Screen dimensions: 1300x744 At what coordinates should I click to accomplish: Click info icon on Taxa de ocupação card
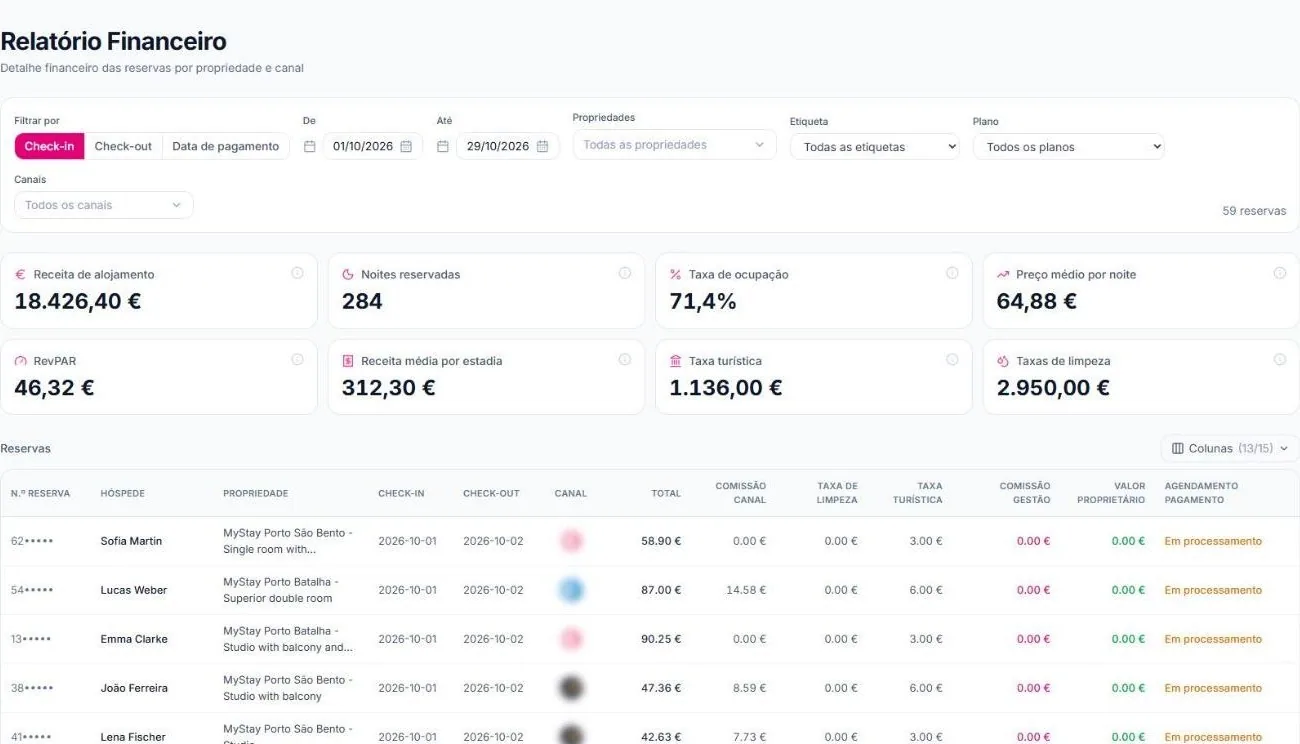[x=952, y=273]
